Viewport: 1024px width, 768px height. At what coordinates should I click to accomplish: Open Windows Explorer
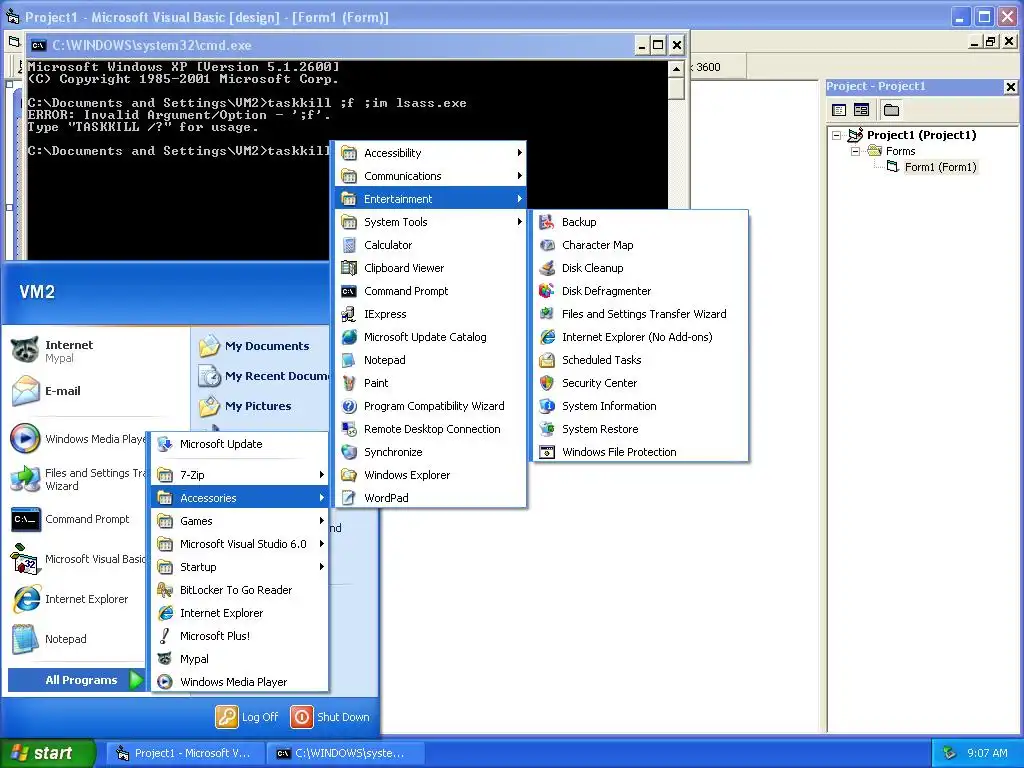point(431,475)
